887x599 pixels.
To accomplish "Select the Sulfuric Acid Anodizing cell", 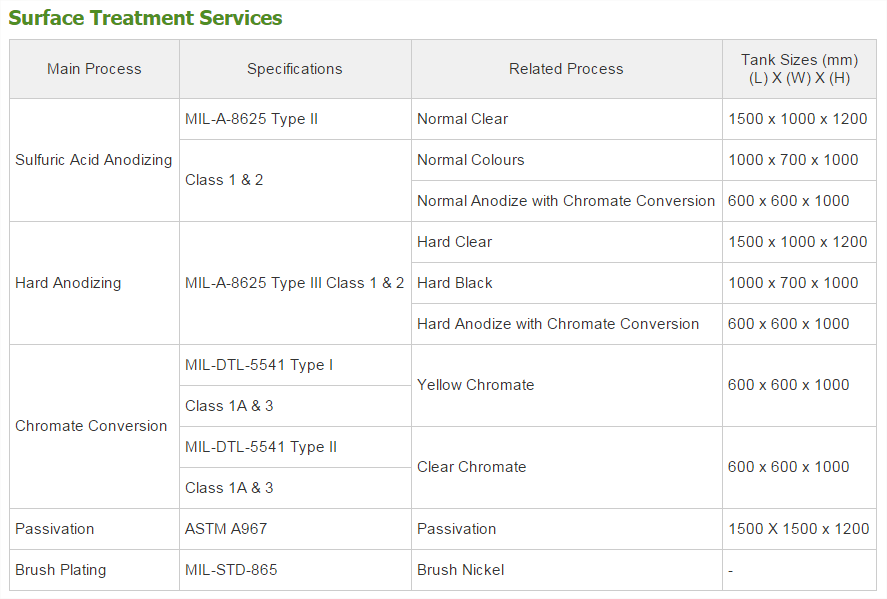I will click(94, 160).
